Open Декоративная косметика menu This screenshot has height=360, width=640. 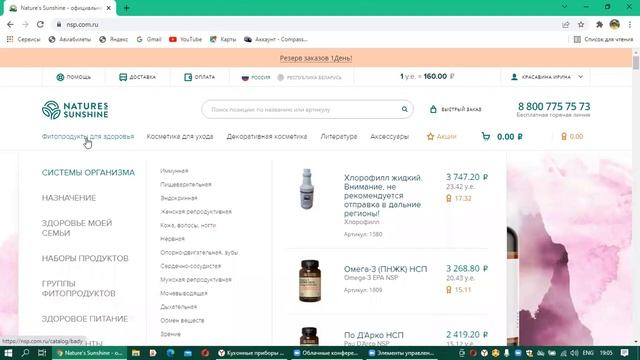(x=267, y=136)
